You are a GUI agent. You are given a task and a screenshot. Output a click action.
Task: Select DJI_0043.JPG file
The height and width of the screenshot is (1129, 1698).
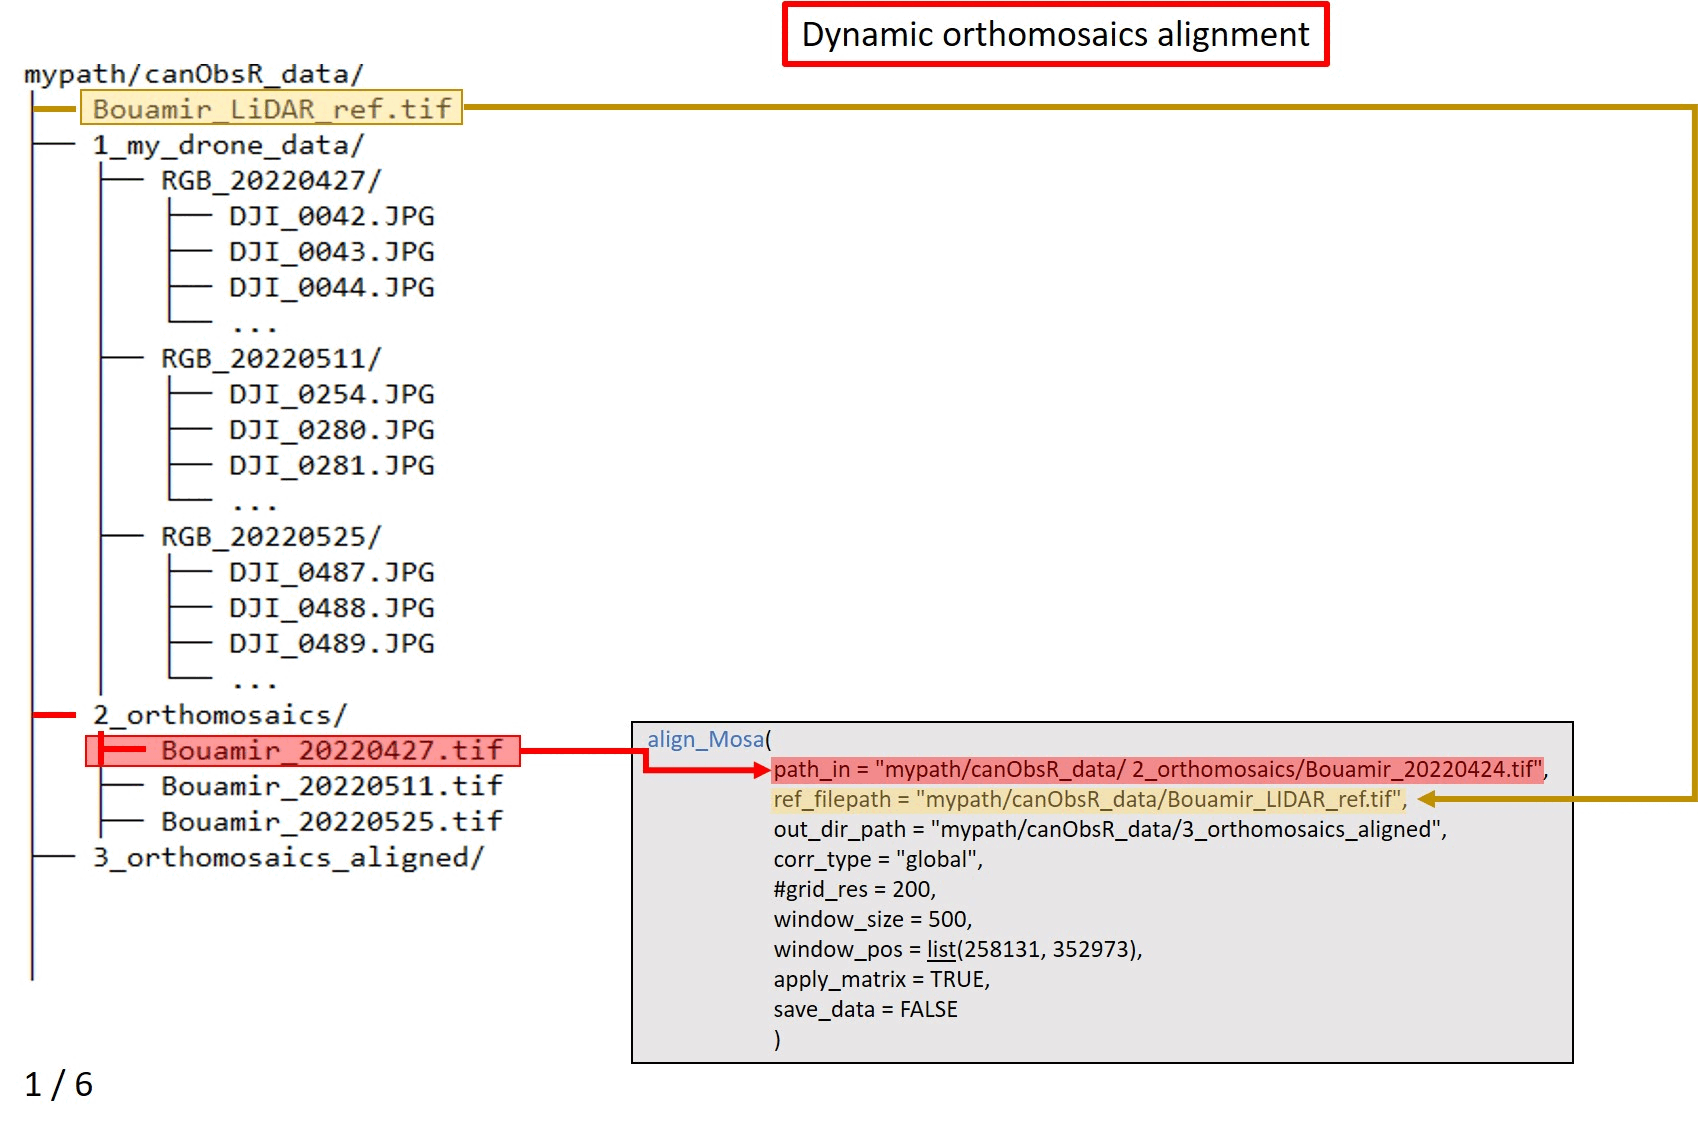(332, 252)
